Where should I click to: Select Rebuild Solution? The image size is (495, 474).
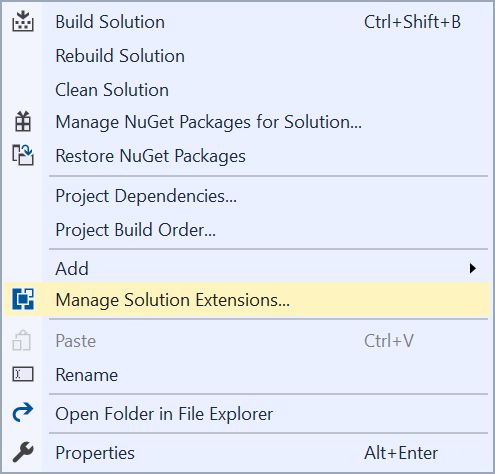(247, 56)
